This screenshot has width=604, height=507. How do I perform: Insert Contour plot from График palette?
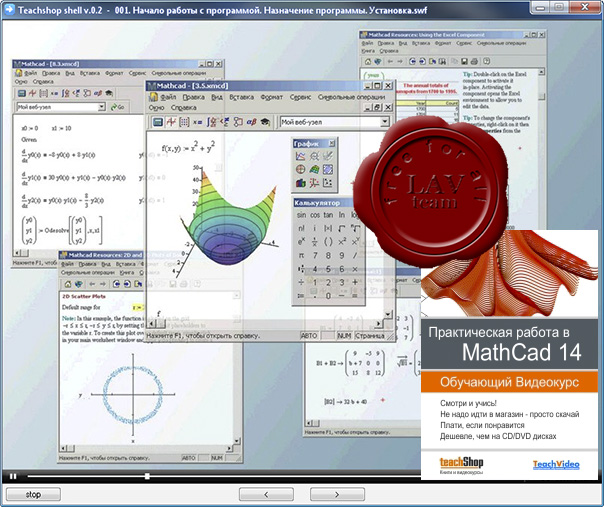tap(328, 170)
